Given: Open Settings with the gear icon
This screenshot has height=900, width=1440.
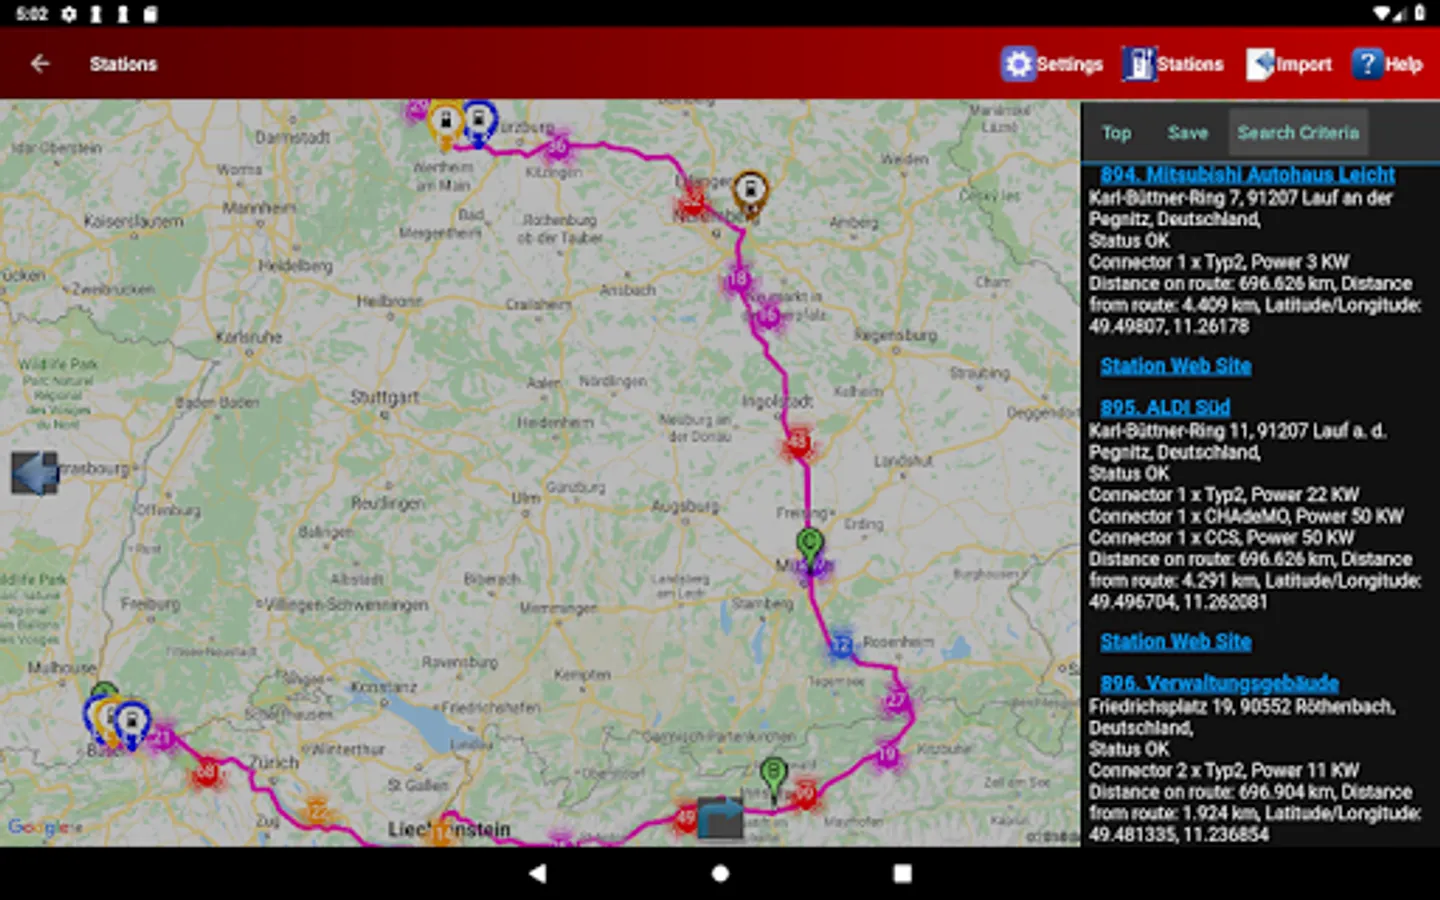Looking at the screenshot, I should tap(1018, 64).
